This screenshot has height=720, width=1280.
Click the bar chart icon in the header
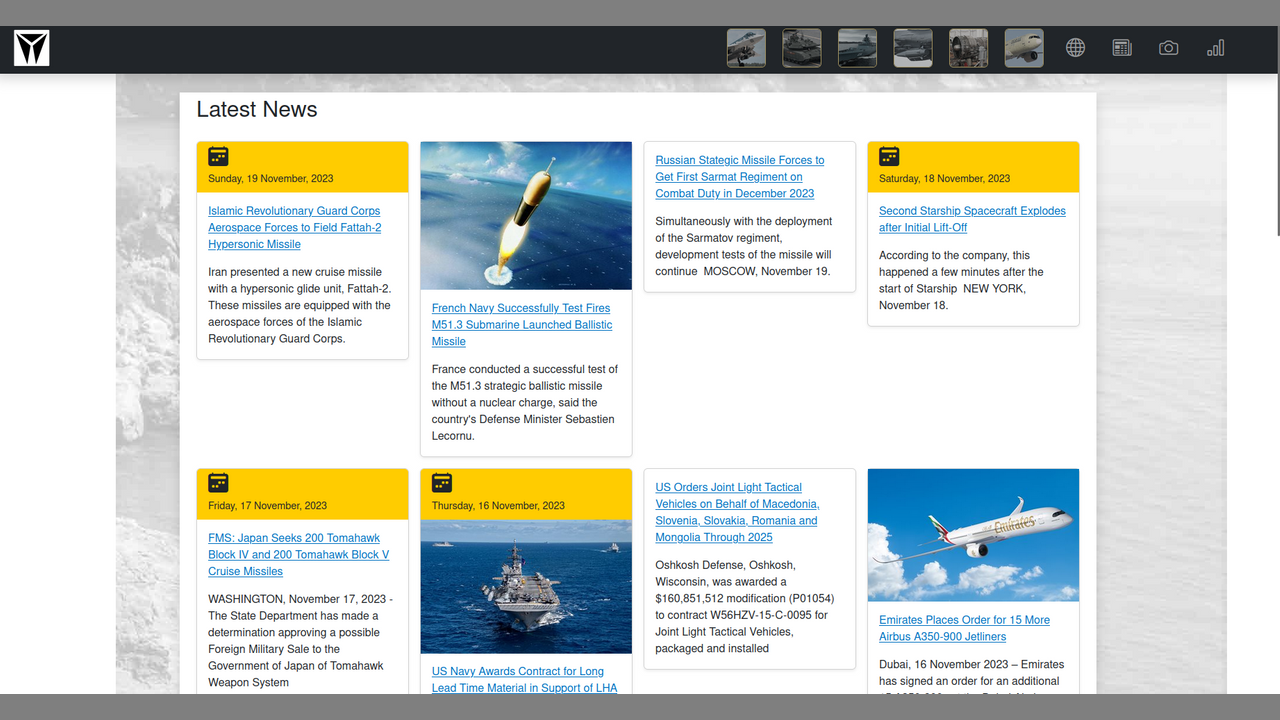(1215, 48)
